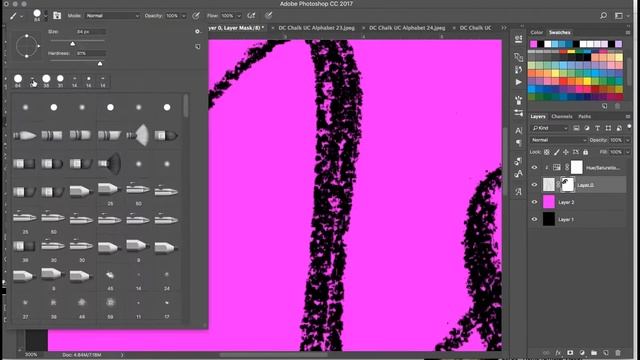
Task: Create a new layer group
Action: pos(594,353)
